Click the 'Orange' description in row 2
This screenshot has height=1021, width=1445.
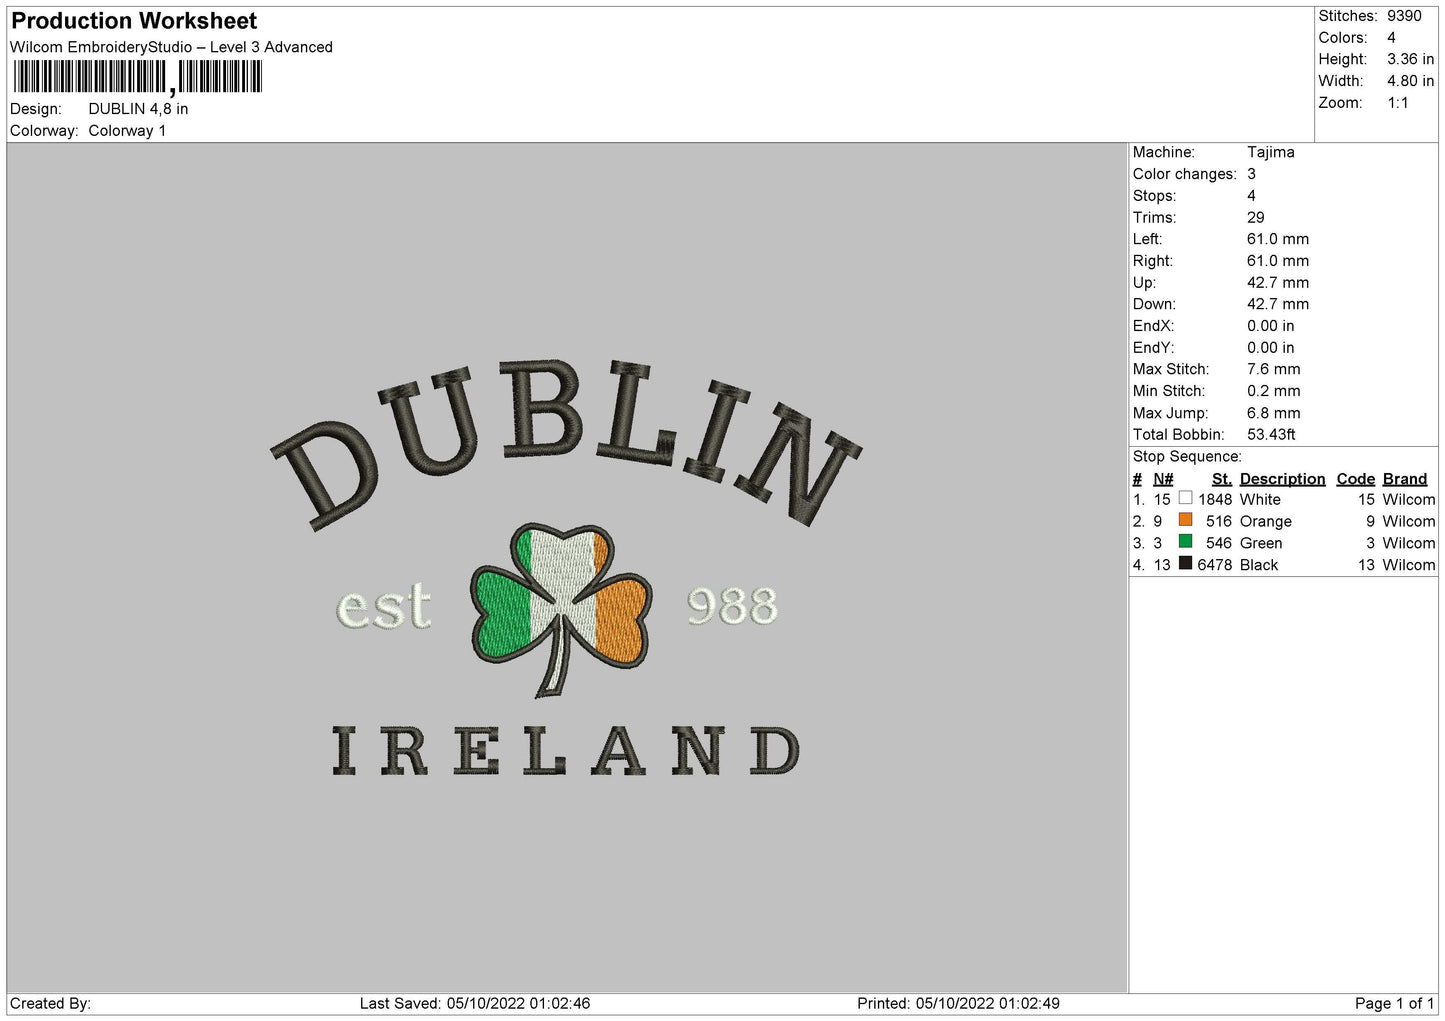[x=1266, y=522]
